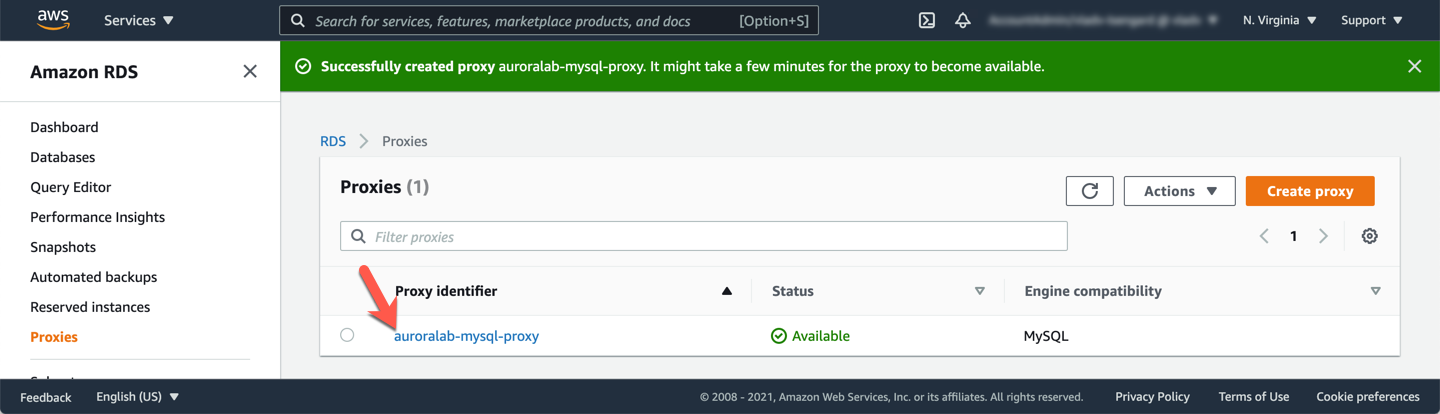Image resolution: width=1440 pixels, height=414 pixels.
Task: Go to Performance Insights in sidebar
Action: (97, 217)
